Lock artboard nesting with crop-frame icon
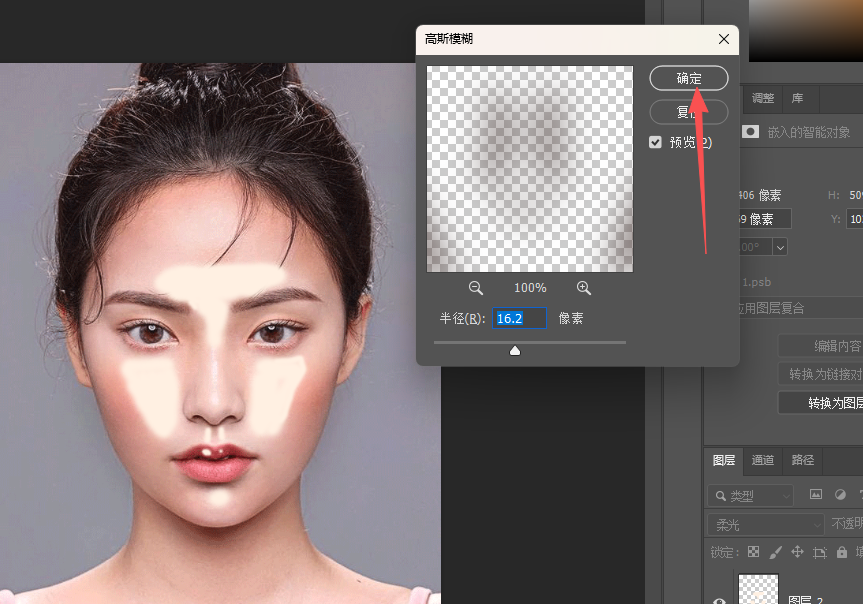 (820, 552)
